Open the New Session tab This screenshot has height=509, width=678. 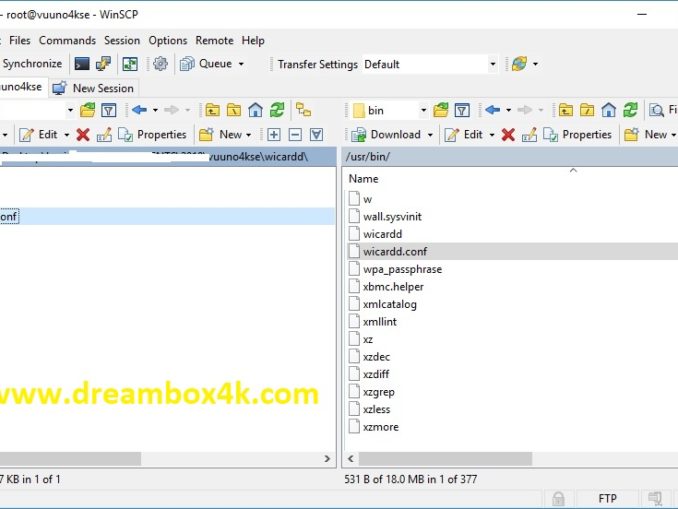93,88
